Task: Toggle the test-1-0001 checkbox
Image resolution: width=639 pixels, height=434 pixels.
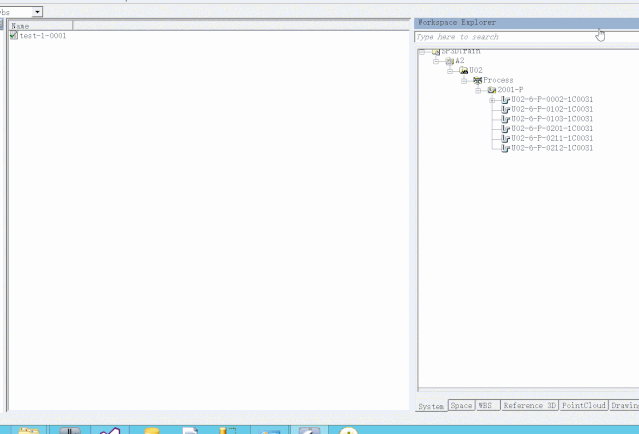Action: 13,35
